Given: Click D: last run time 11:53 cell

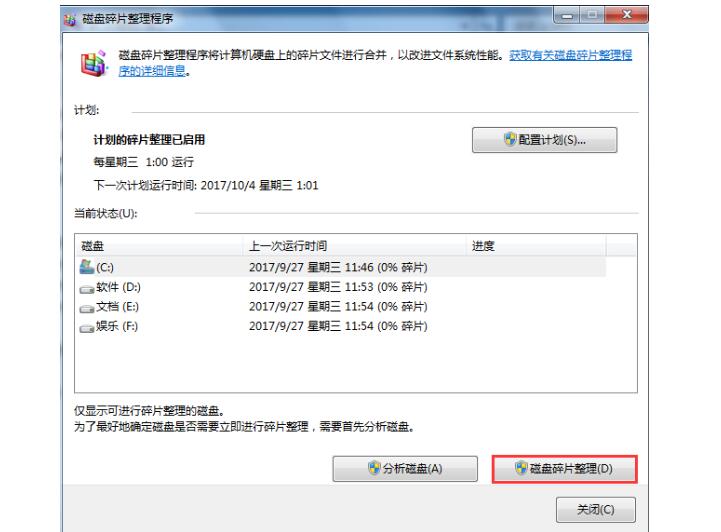Looking at the screenshot, I should click(x=338, y=287).
